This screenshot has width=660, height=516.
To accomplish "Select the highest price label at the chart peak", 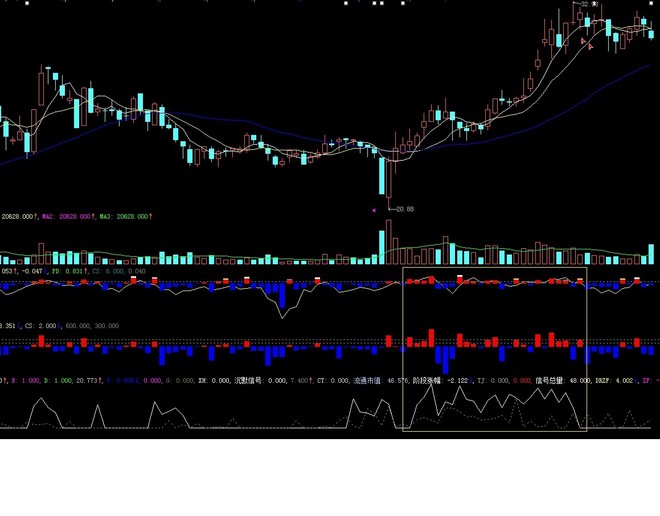I will 589,4.
